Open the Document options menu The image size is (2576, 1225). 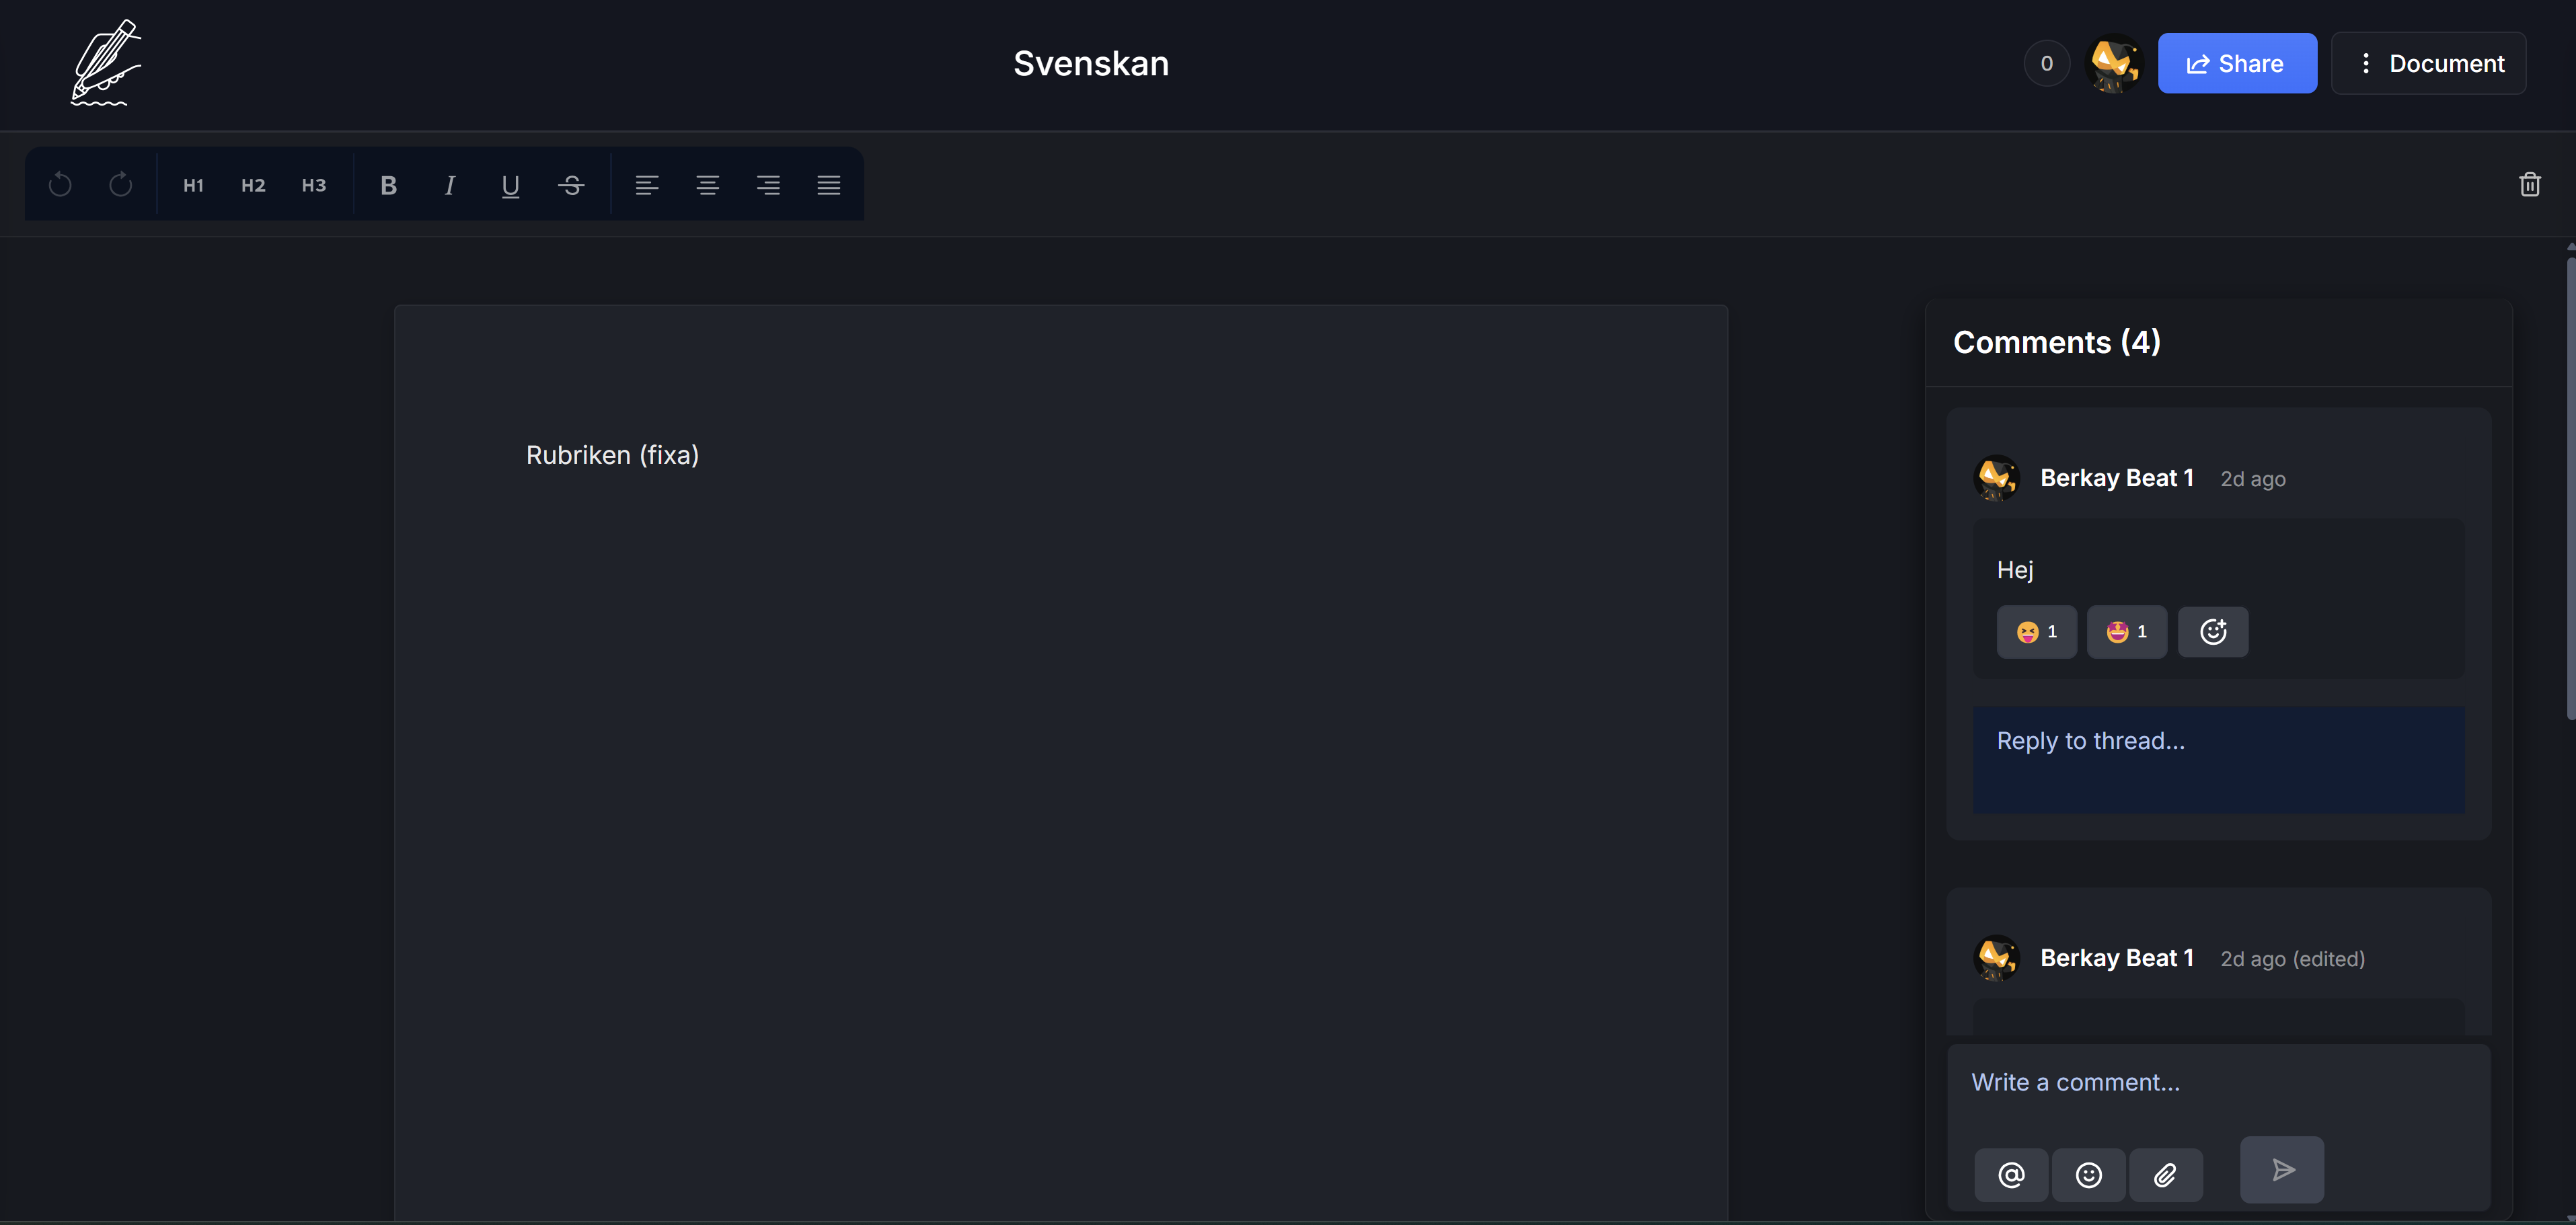click(2428, 62)
